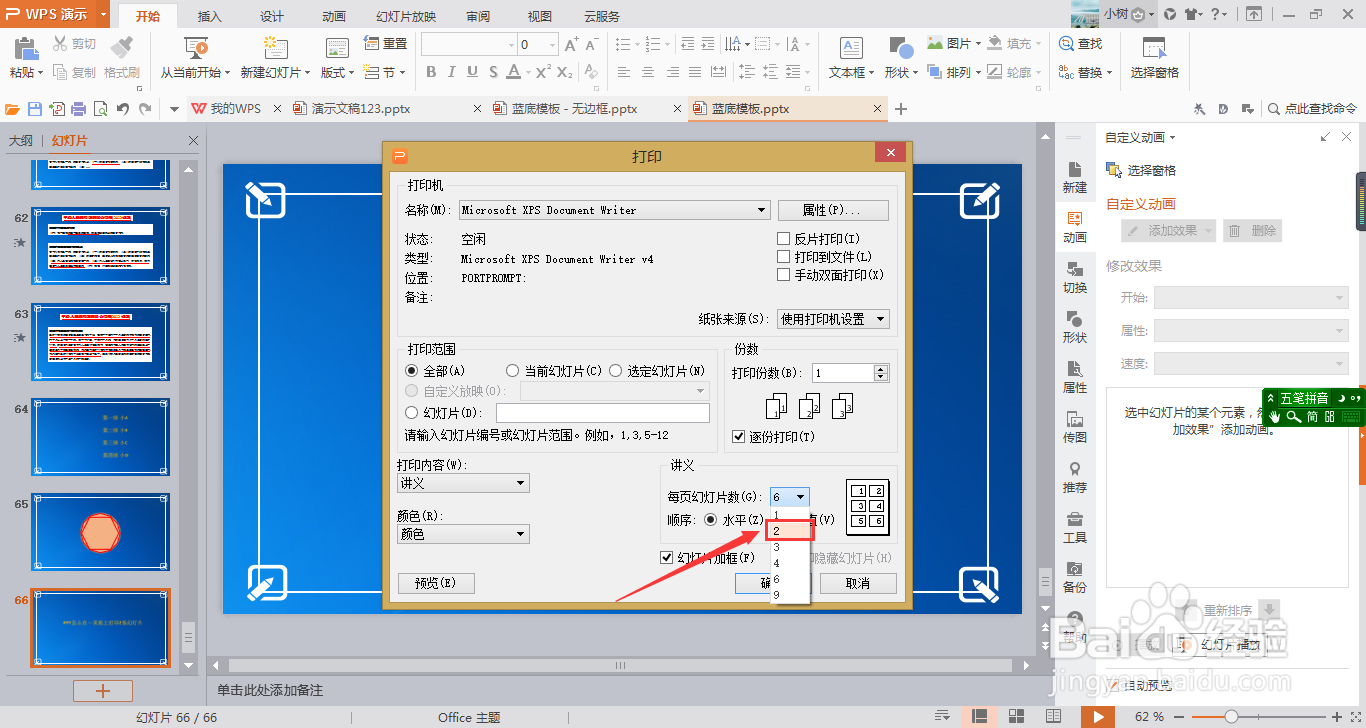Click the Cancel (取消) button
This screenshot has height=728, width=1366.
coord(858,583)
